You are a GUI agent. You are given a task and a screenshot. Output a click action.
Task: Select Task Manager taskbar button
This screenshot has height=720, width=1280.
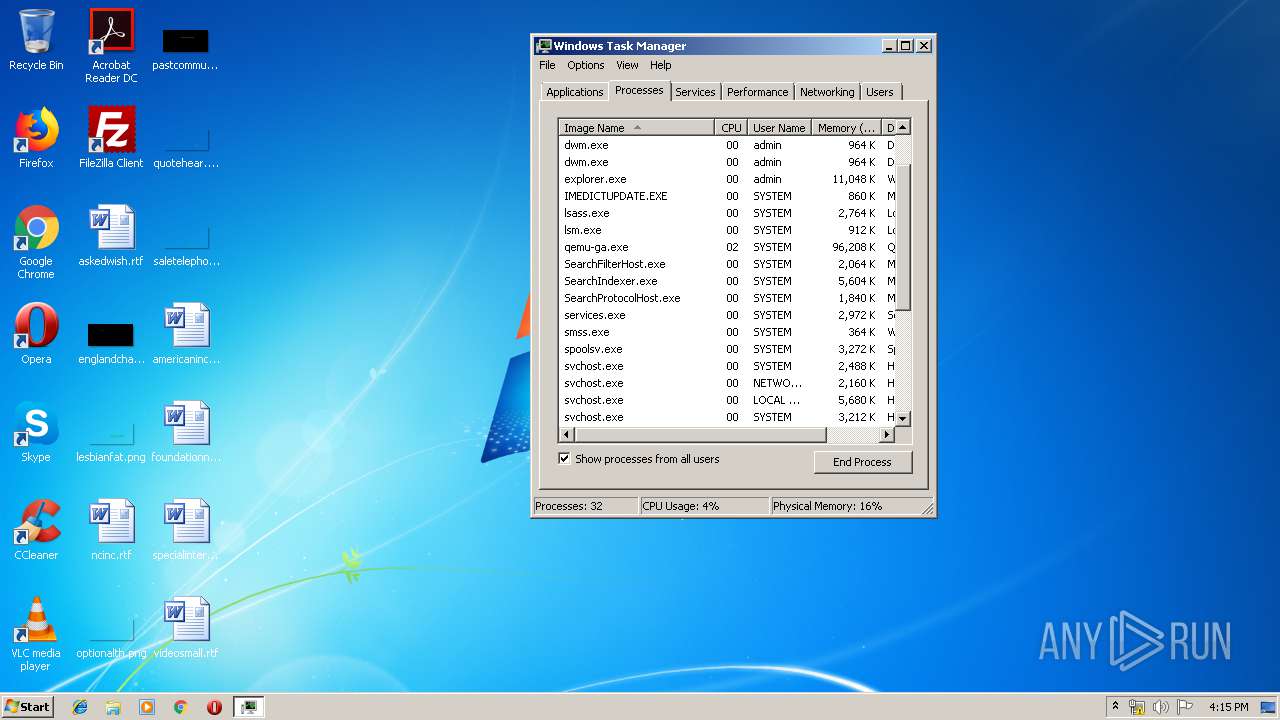point(248,707)
